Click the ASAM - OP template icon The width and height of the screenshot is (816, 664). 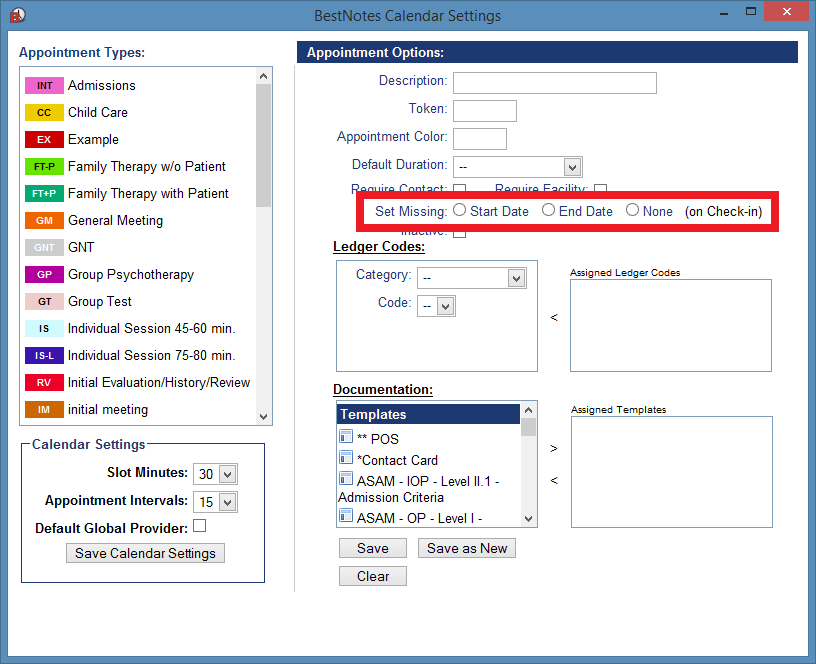(x=346, y=516)
